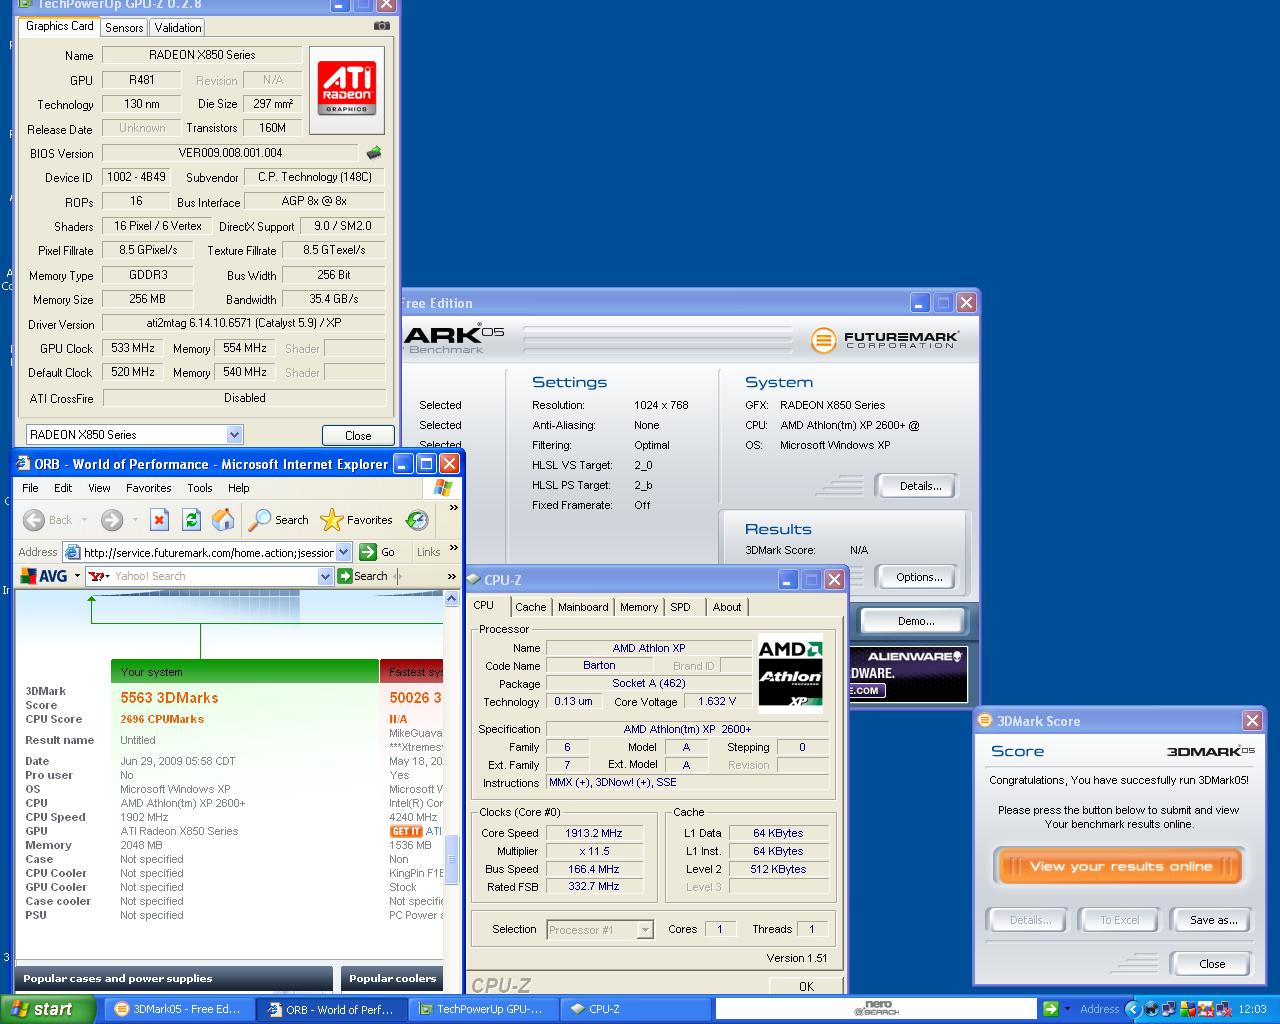Image resolution: width=1280 pixels, height=1024 pixels.
Task: Open the RADEON X850 Series card selector dropdown
Action: [x=234, y=434]
